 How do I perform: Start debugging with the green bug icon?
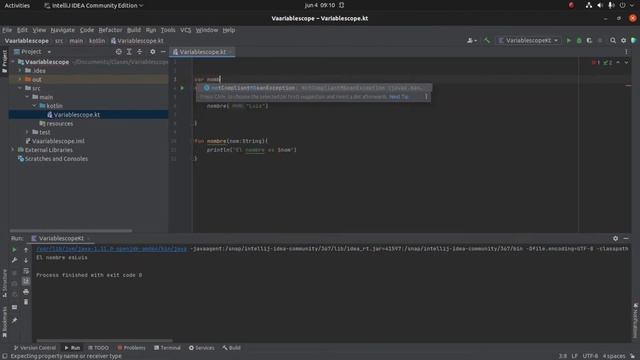[x=579, y=40]
